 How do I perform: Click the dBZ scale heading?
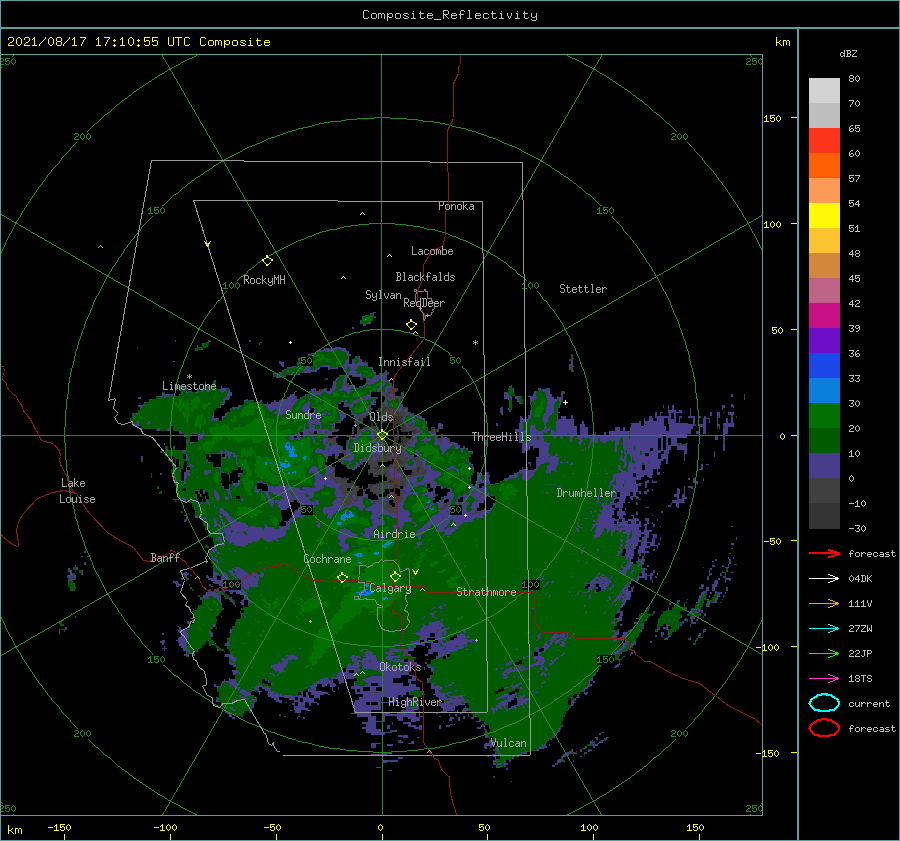848,53
